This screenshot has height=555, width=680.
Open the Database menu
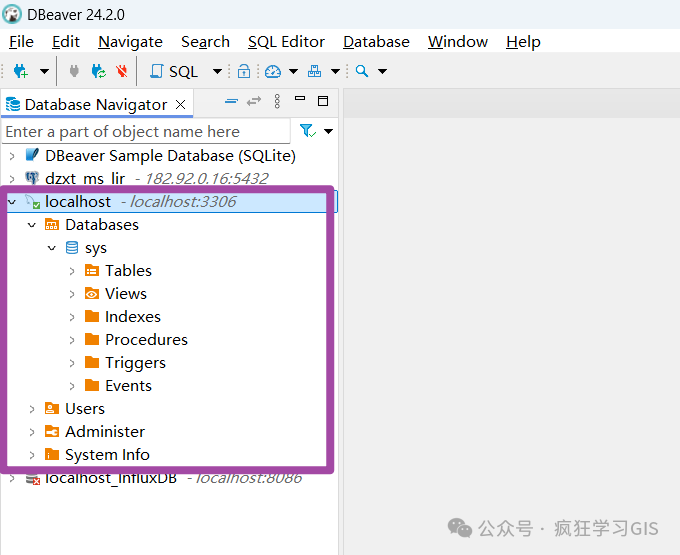click(x=376, y=42)
